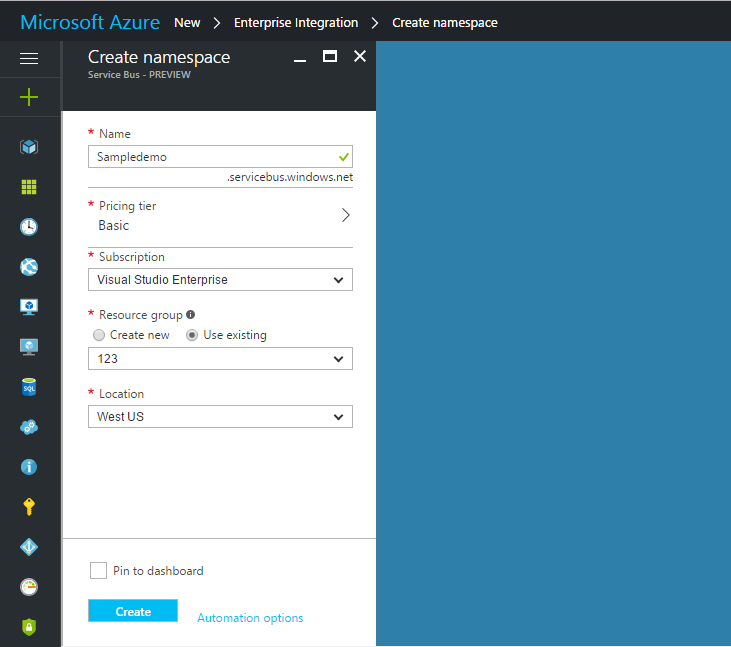Screen dimensions: 731x647
Task: Check Pin to dashboard checkbox
Action: pyautogui.click(x=98, y=571)
